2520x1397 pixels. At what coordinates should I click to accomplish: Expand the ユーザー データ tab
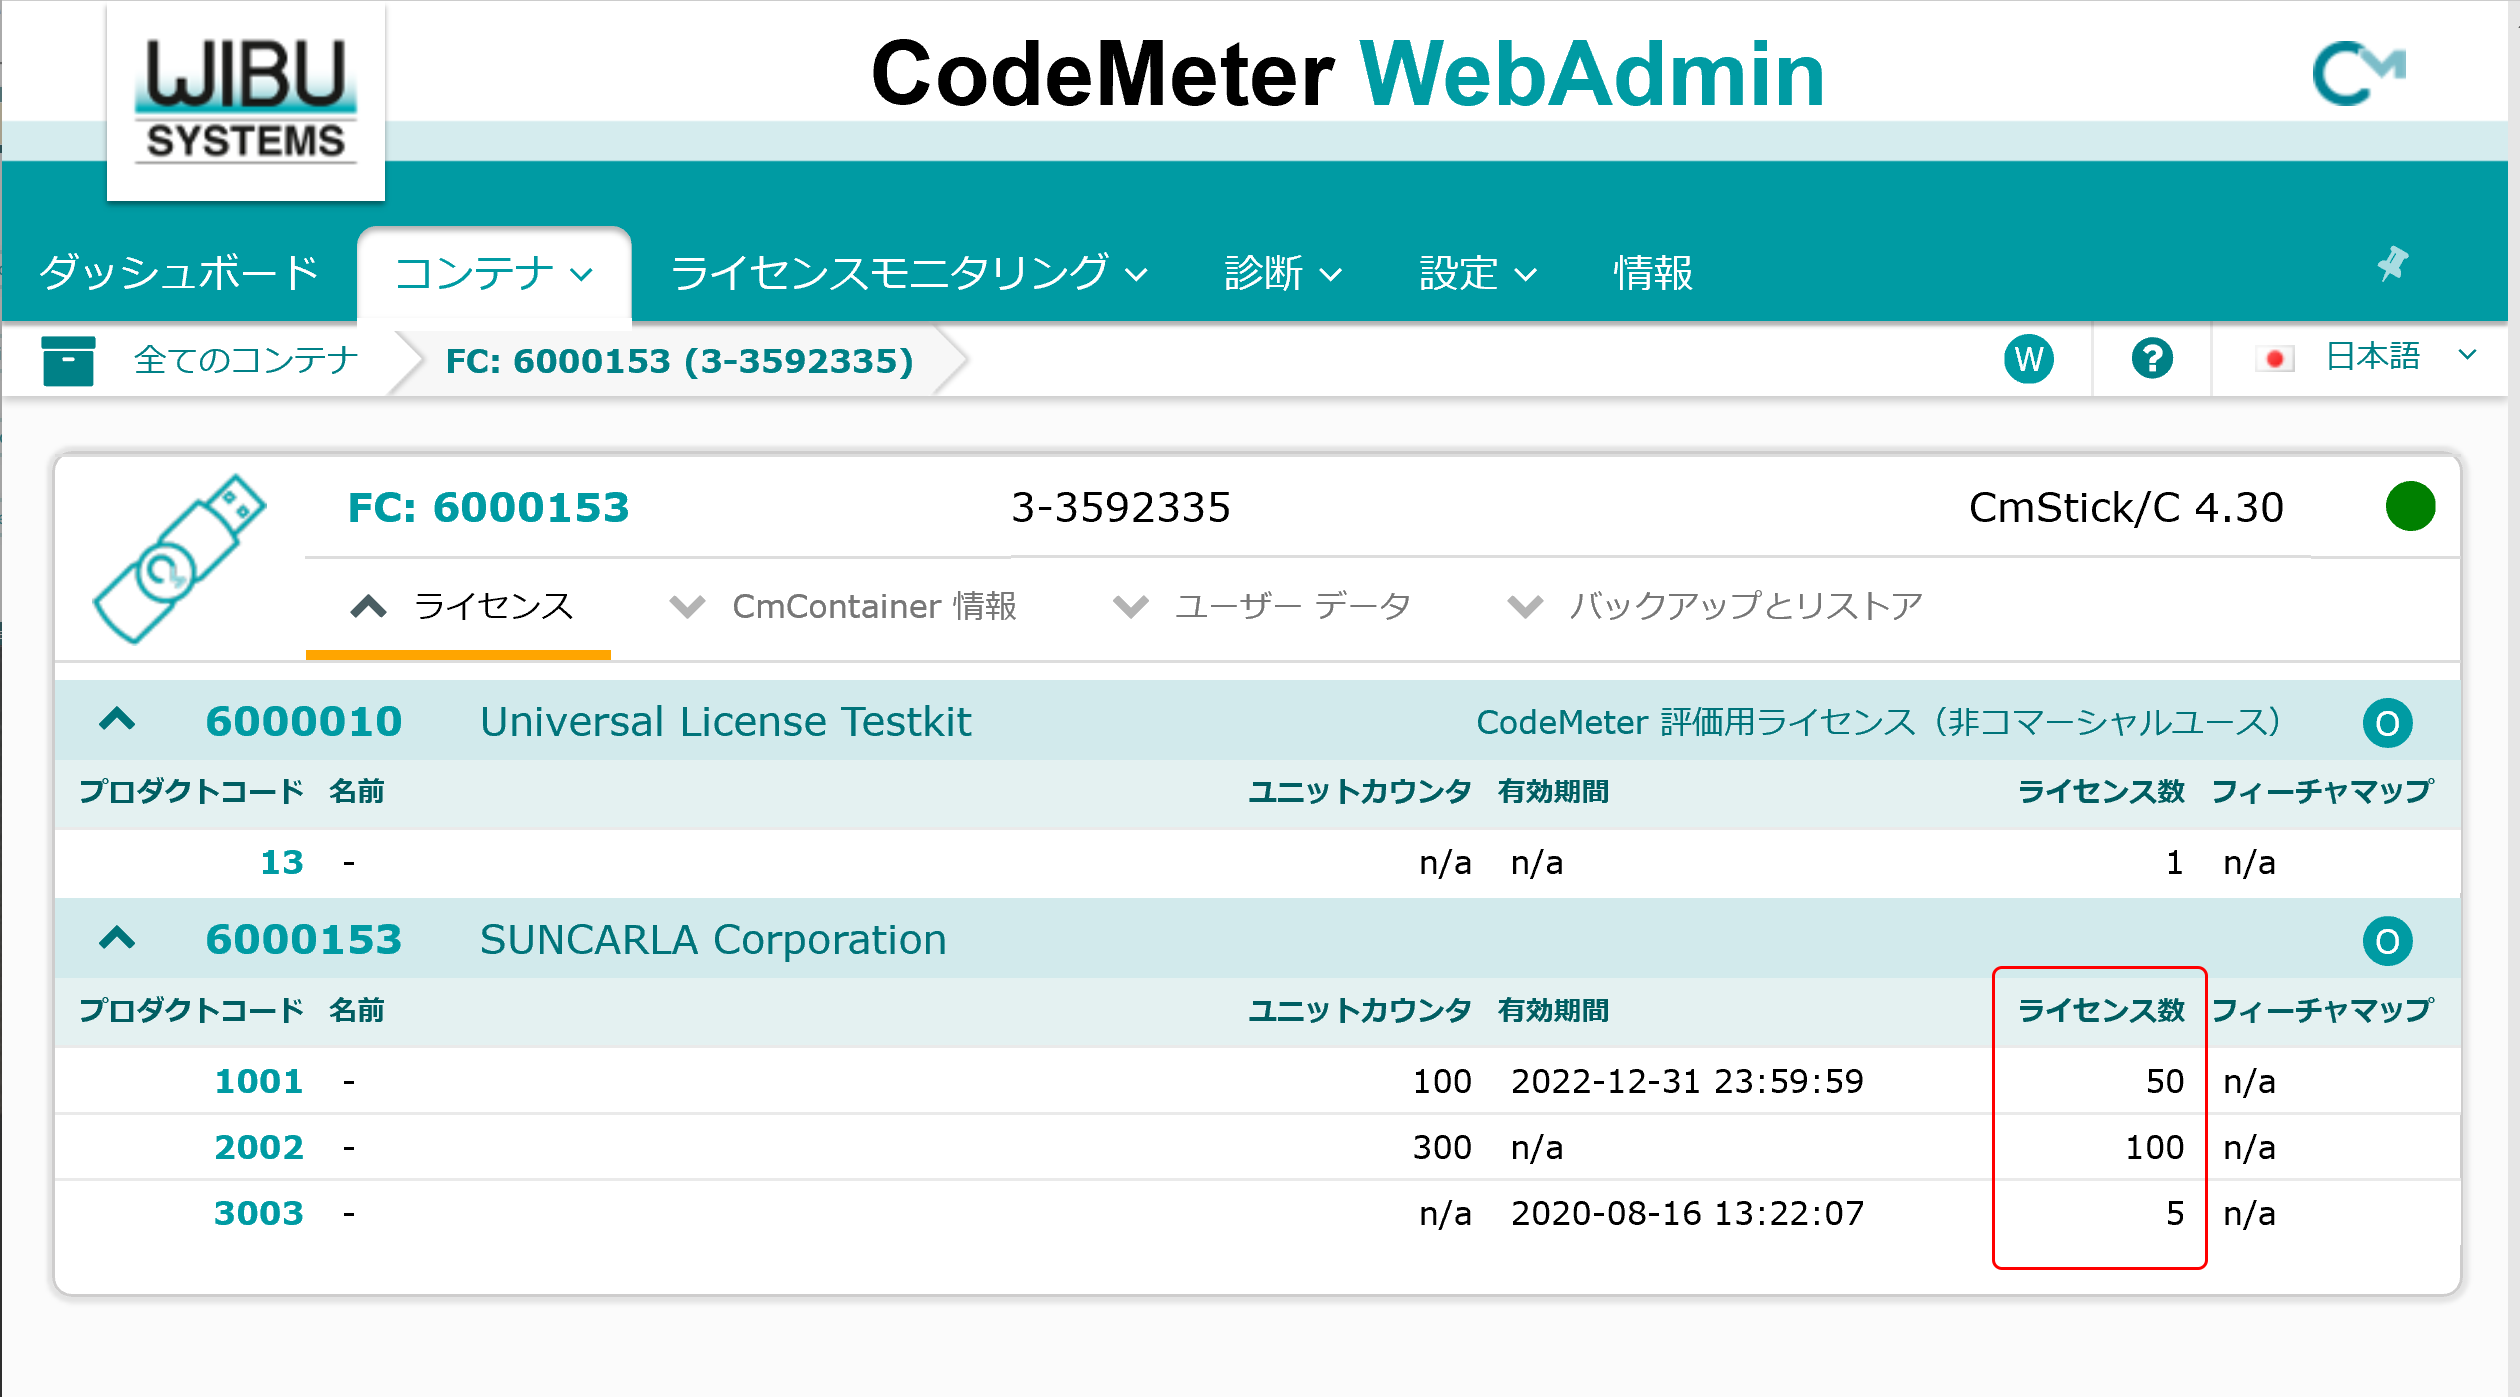pyautogui.click(x=1262, y=606)
